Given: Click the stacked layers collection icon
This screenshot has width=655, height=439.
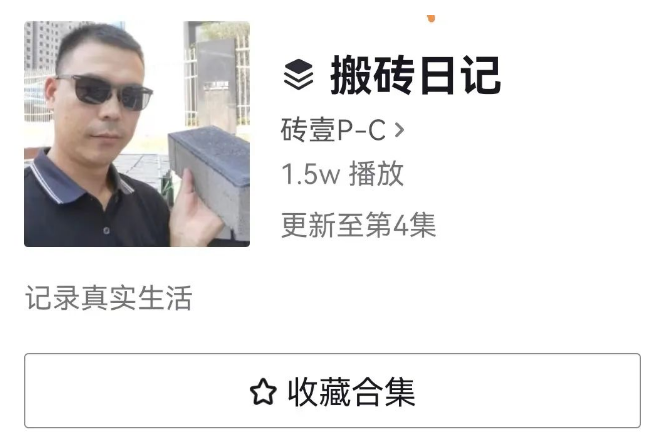Looking at the screenshot, I should [x=298, y=75].
